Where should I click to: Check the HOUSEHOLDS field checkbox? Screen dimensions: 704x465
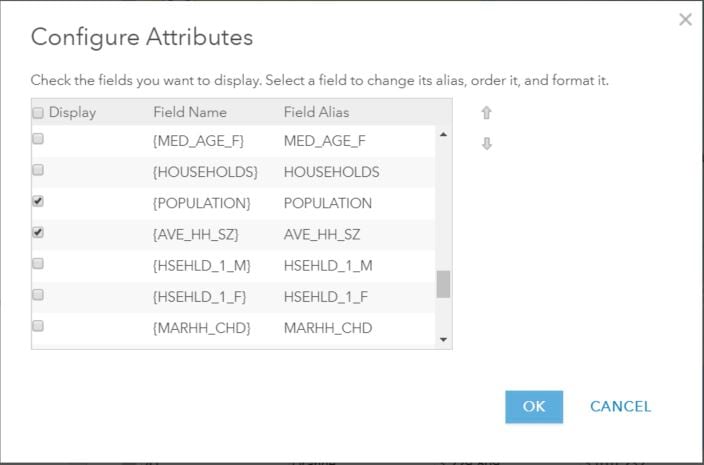pos(38,171)
